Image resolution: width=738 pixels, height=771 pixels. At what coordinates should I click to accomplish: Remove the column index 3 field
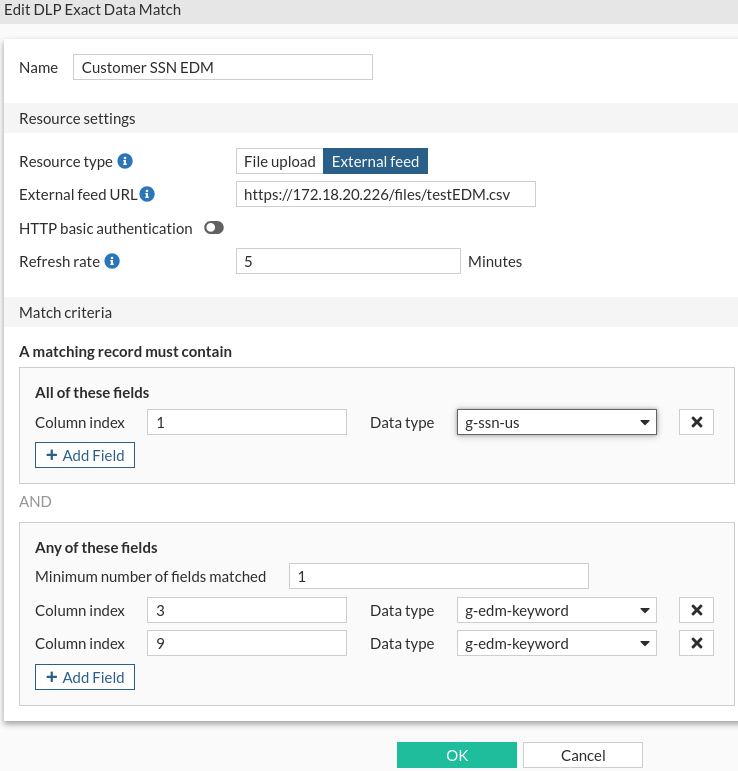[696, 610]
